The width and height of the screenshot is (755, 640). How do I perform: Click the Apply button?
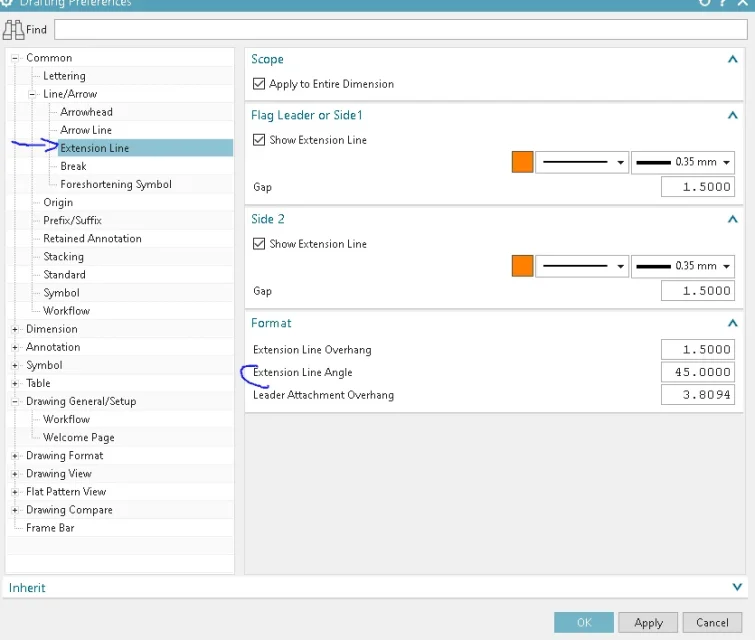[648, 622]
